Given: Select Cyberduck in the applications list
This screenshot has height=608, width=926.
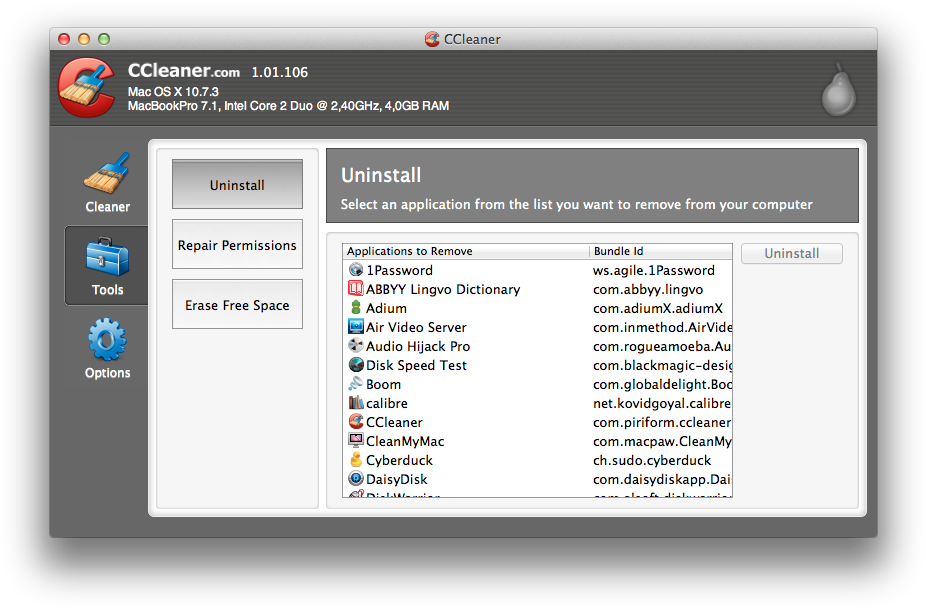Looking at the screenshot, I should (x=399, y=460).
